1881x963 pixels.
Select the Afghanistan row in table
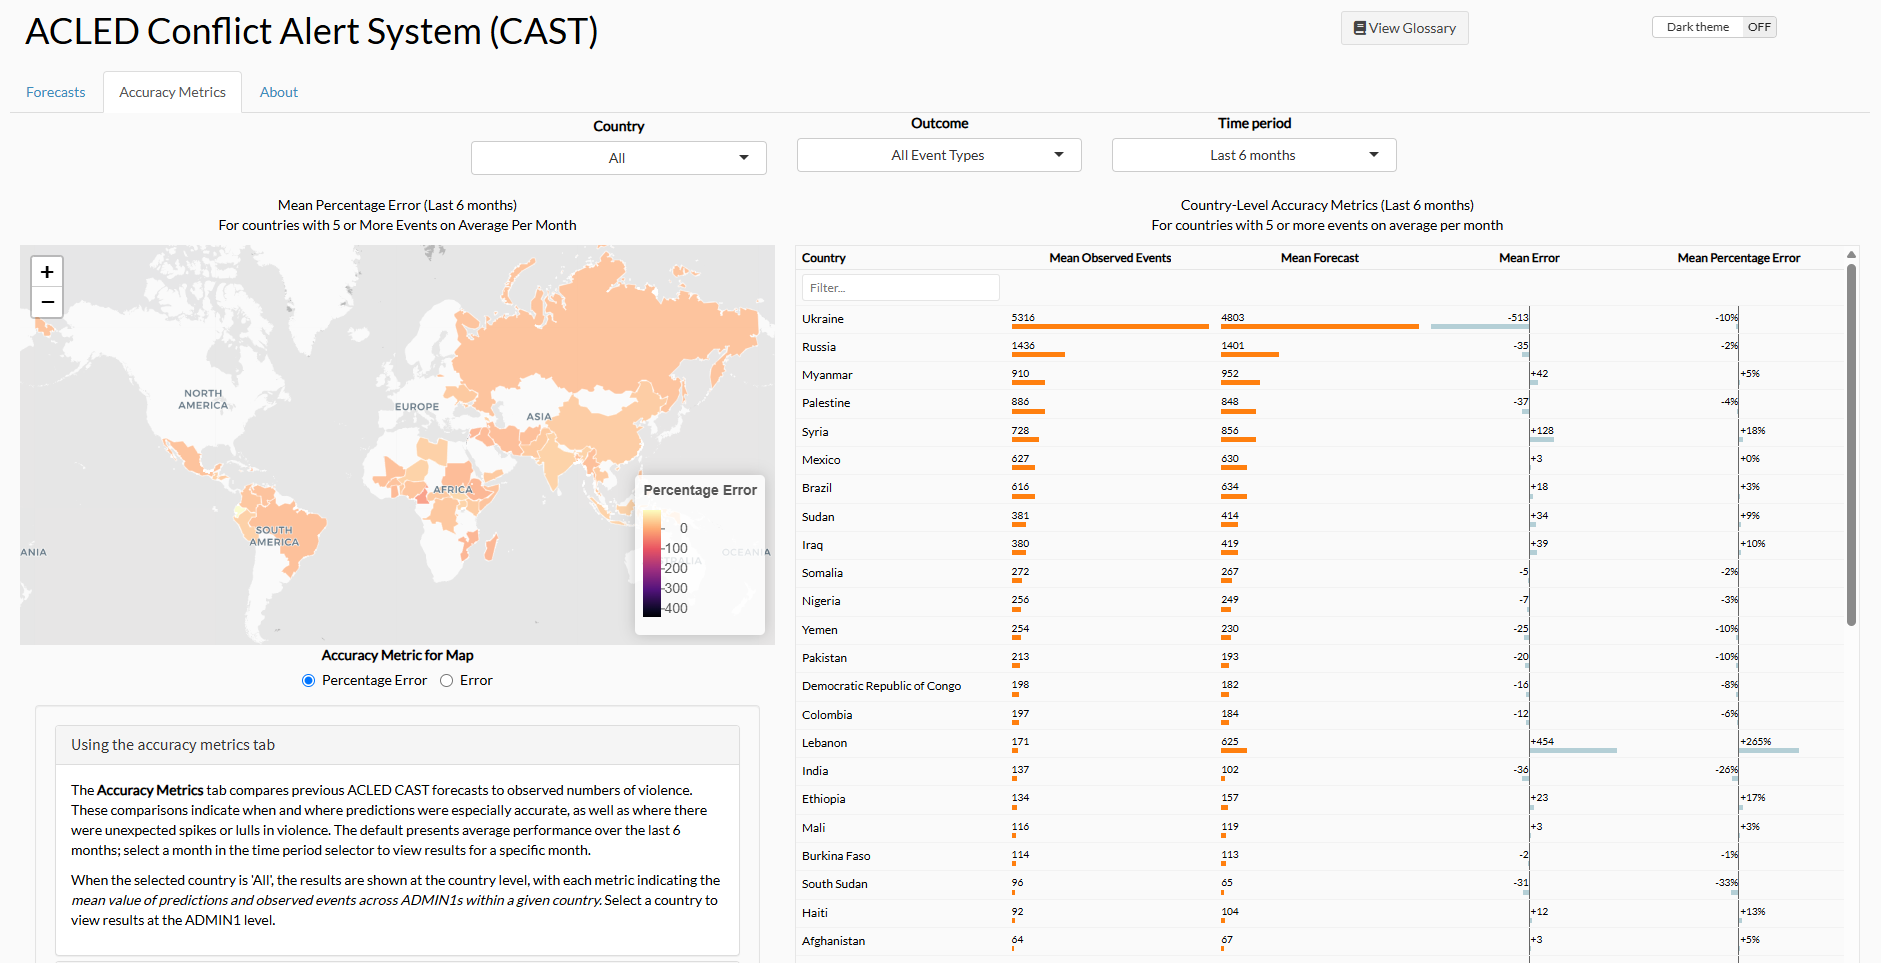tap(1320, 941)
